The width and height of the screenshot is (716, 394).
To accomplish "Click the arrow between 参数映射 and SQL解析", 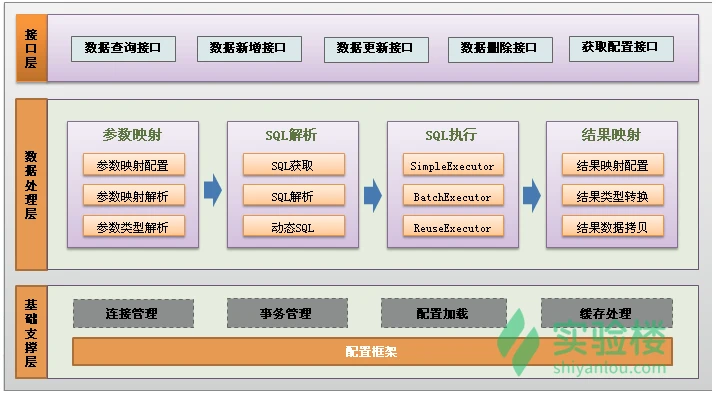I will [213, 190].
